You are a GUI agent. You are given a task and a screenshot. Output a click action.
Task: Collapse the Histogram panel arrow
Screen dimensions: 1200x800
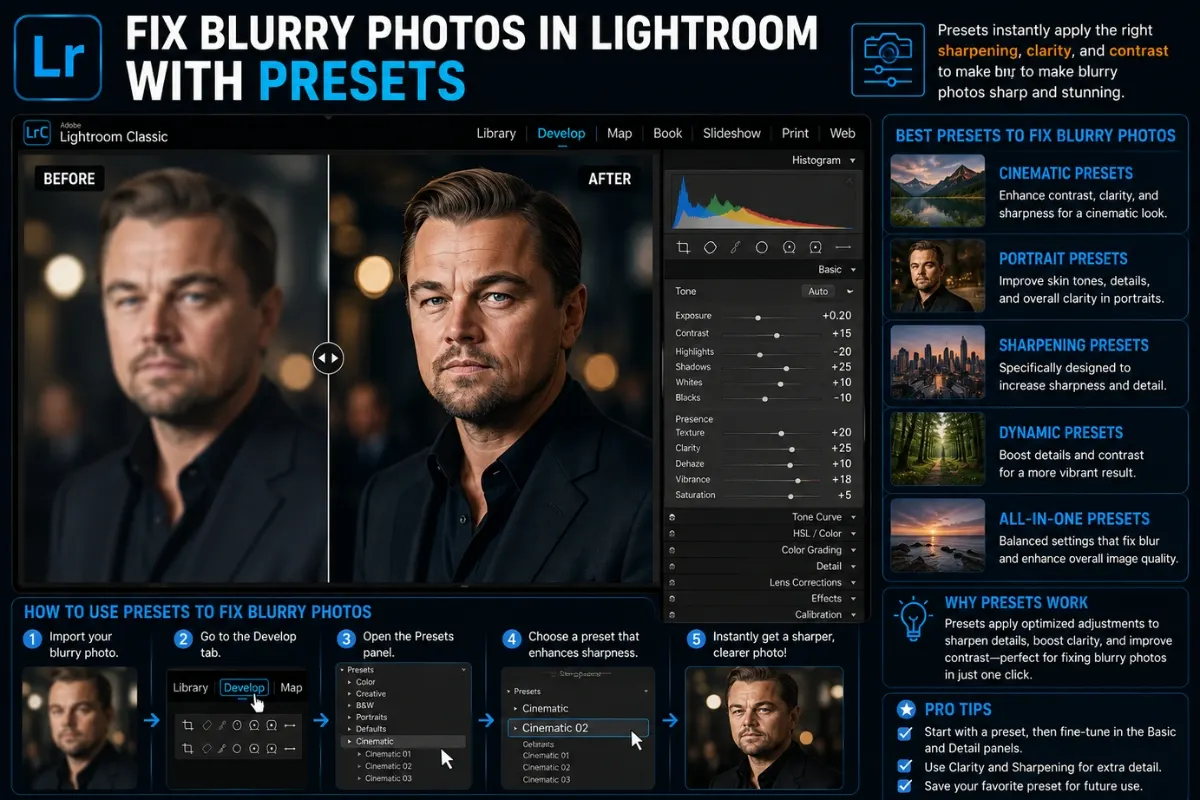point(852,160)
